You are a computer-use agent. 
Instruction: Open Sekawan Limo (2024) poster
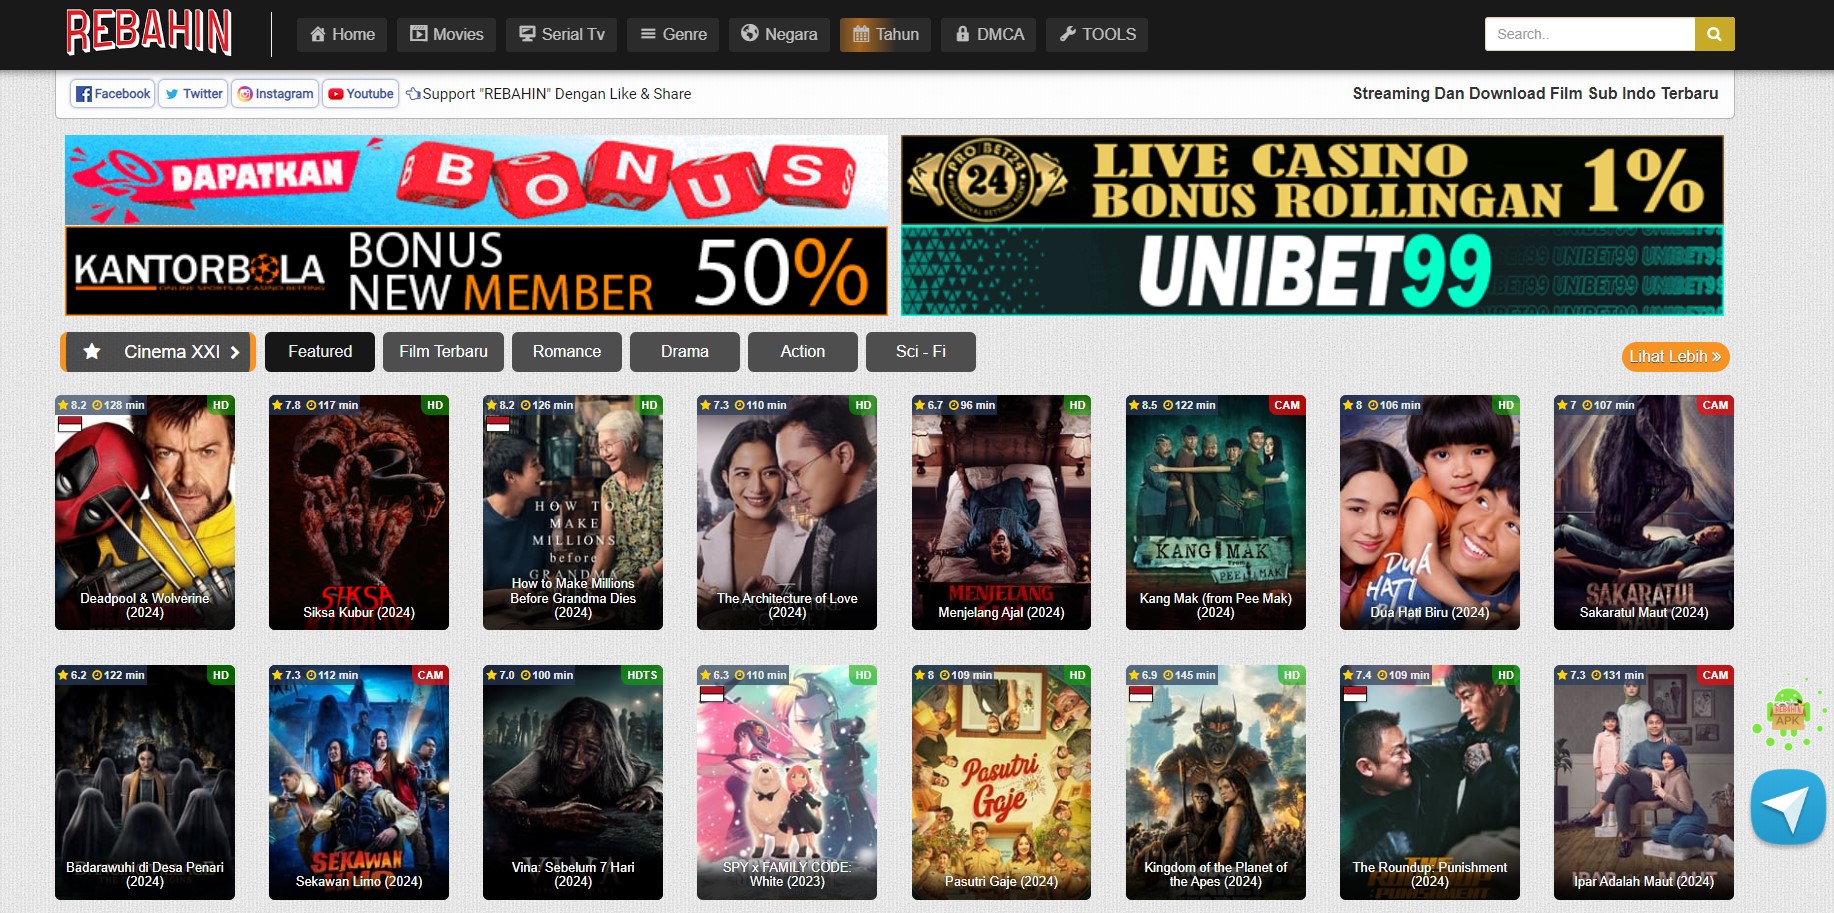pyautogui.click(x=359, y=782)
